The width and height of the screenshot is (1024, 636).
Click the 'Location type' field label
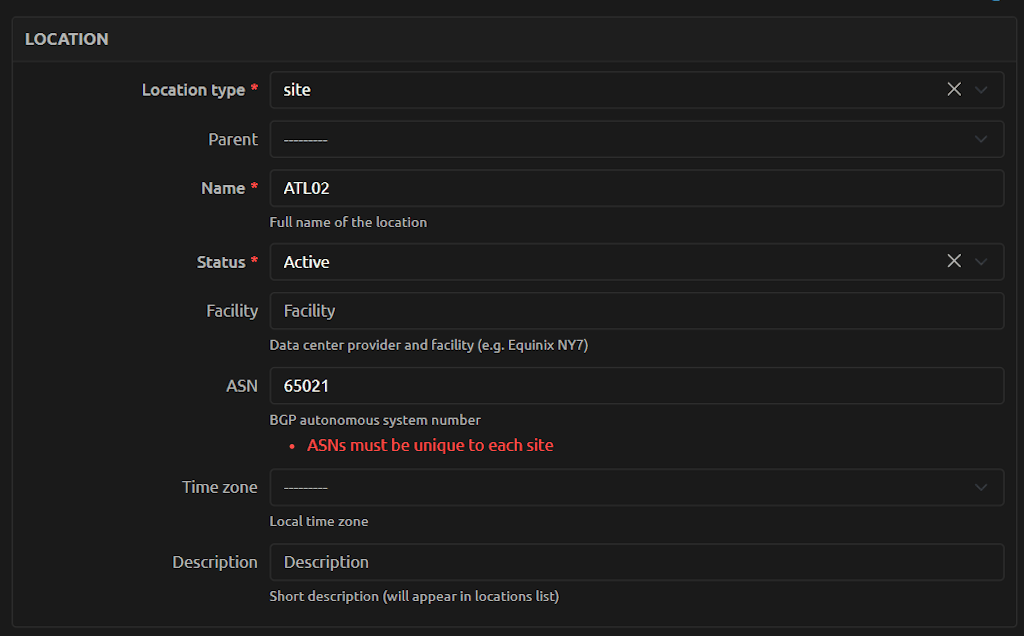pos(193,90)
